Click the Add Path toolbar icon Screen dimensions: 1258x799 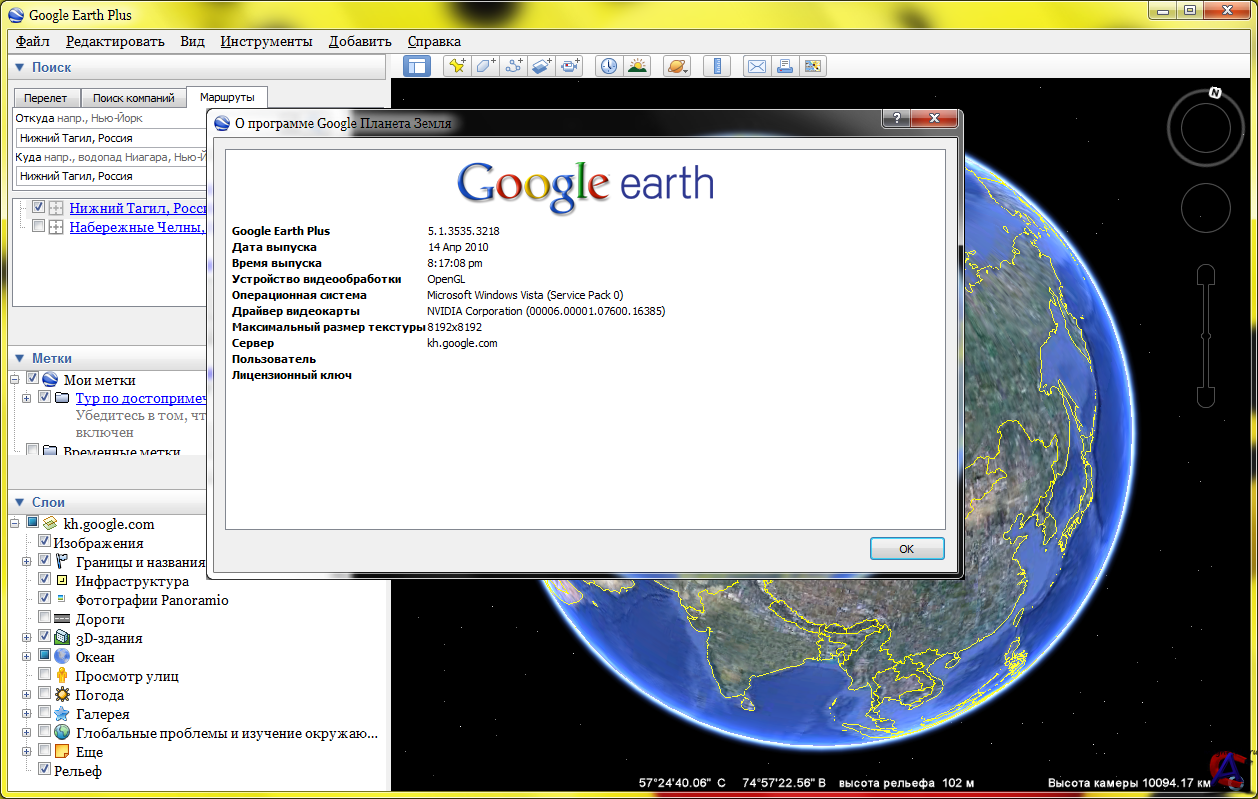(514, 66)
